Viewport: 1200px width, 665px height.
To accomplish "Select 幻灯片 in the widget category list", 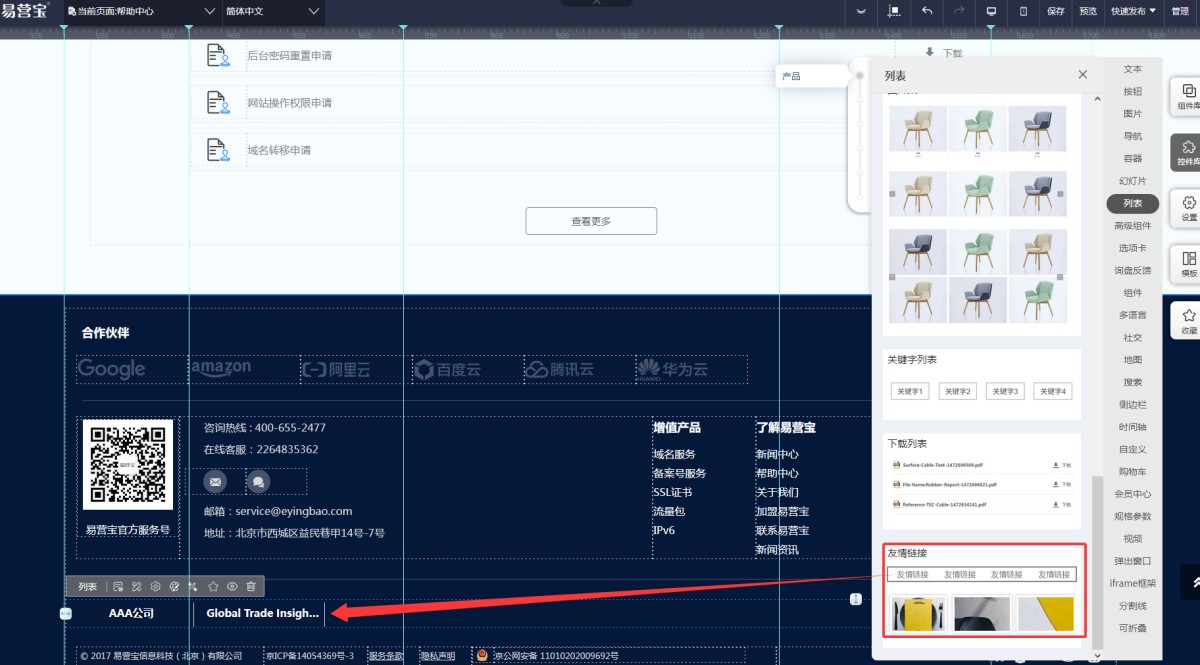I will (x=1132, y=181).
